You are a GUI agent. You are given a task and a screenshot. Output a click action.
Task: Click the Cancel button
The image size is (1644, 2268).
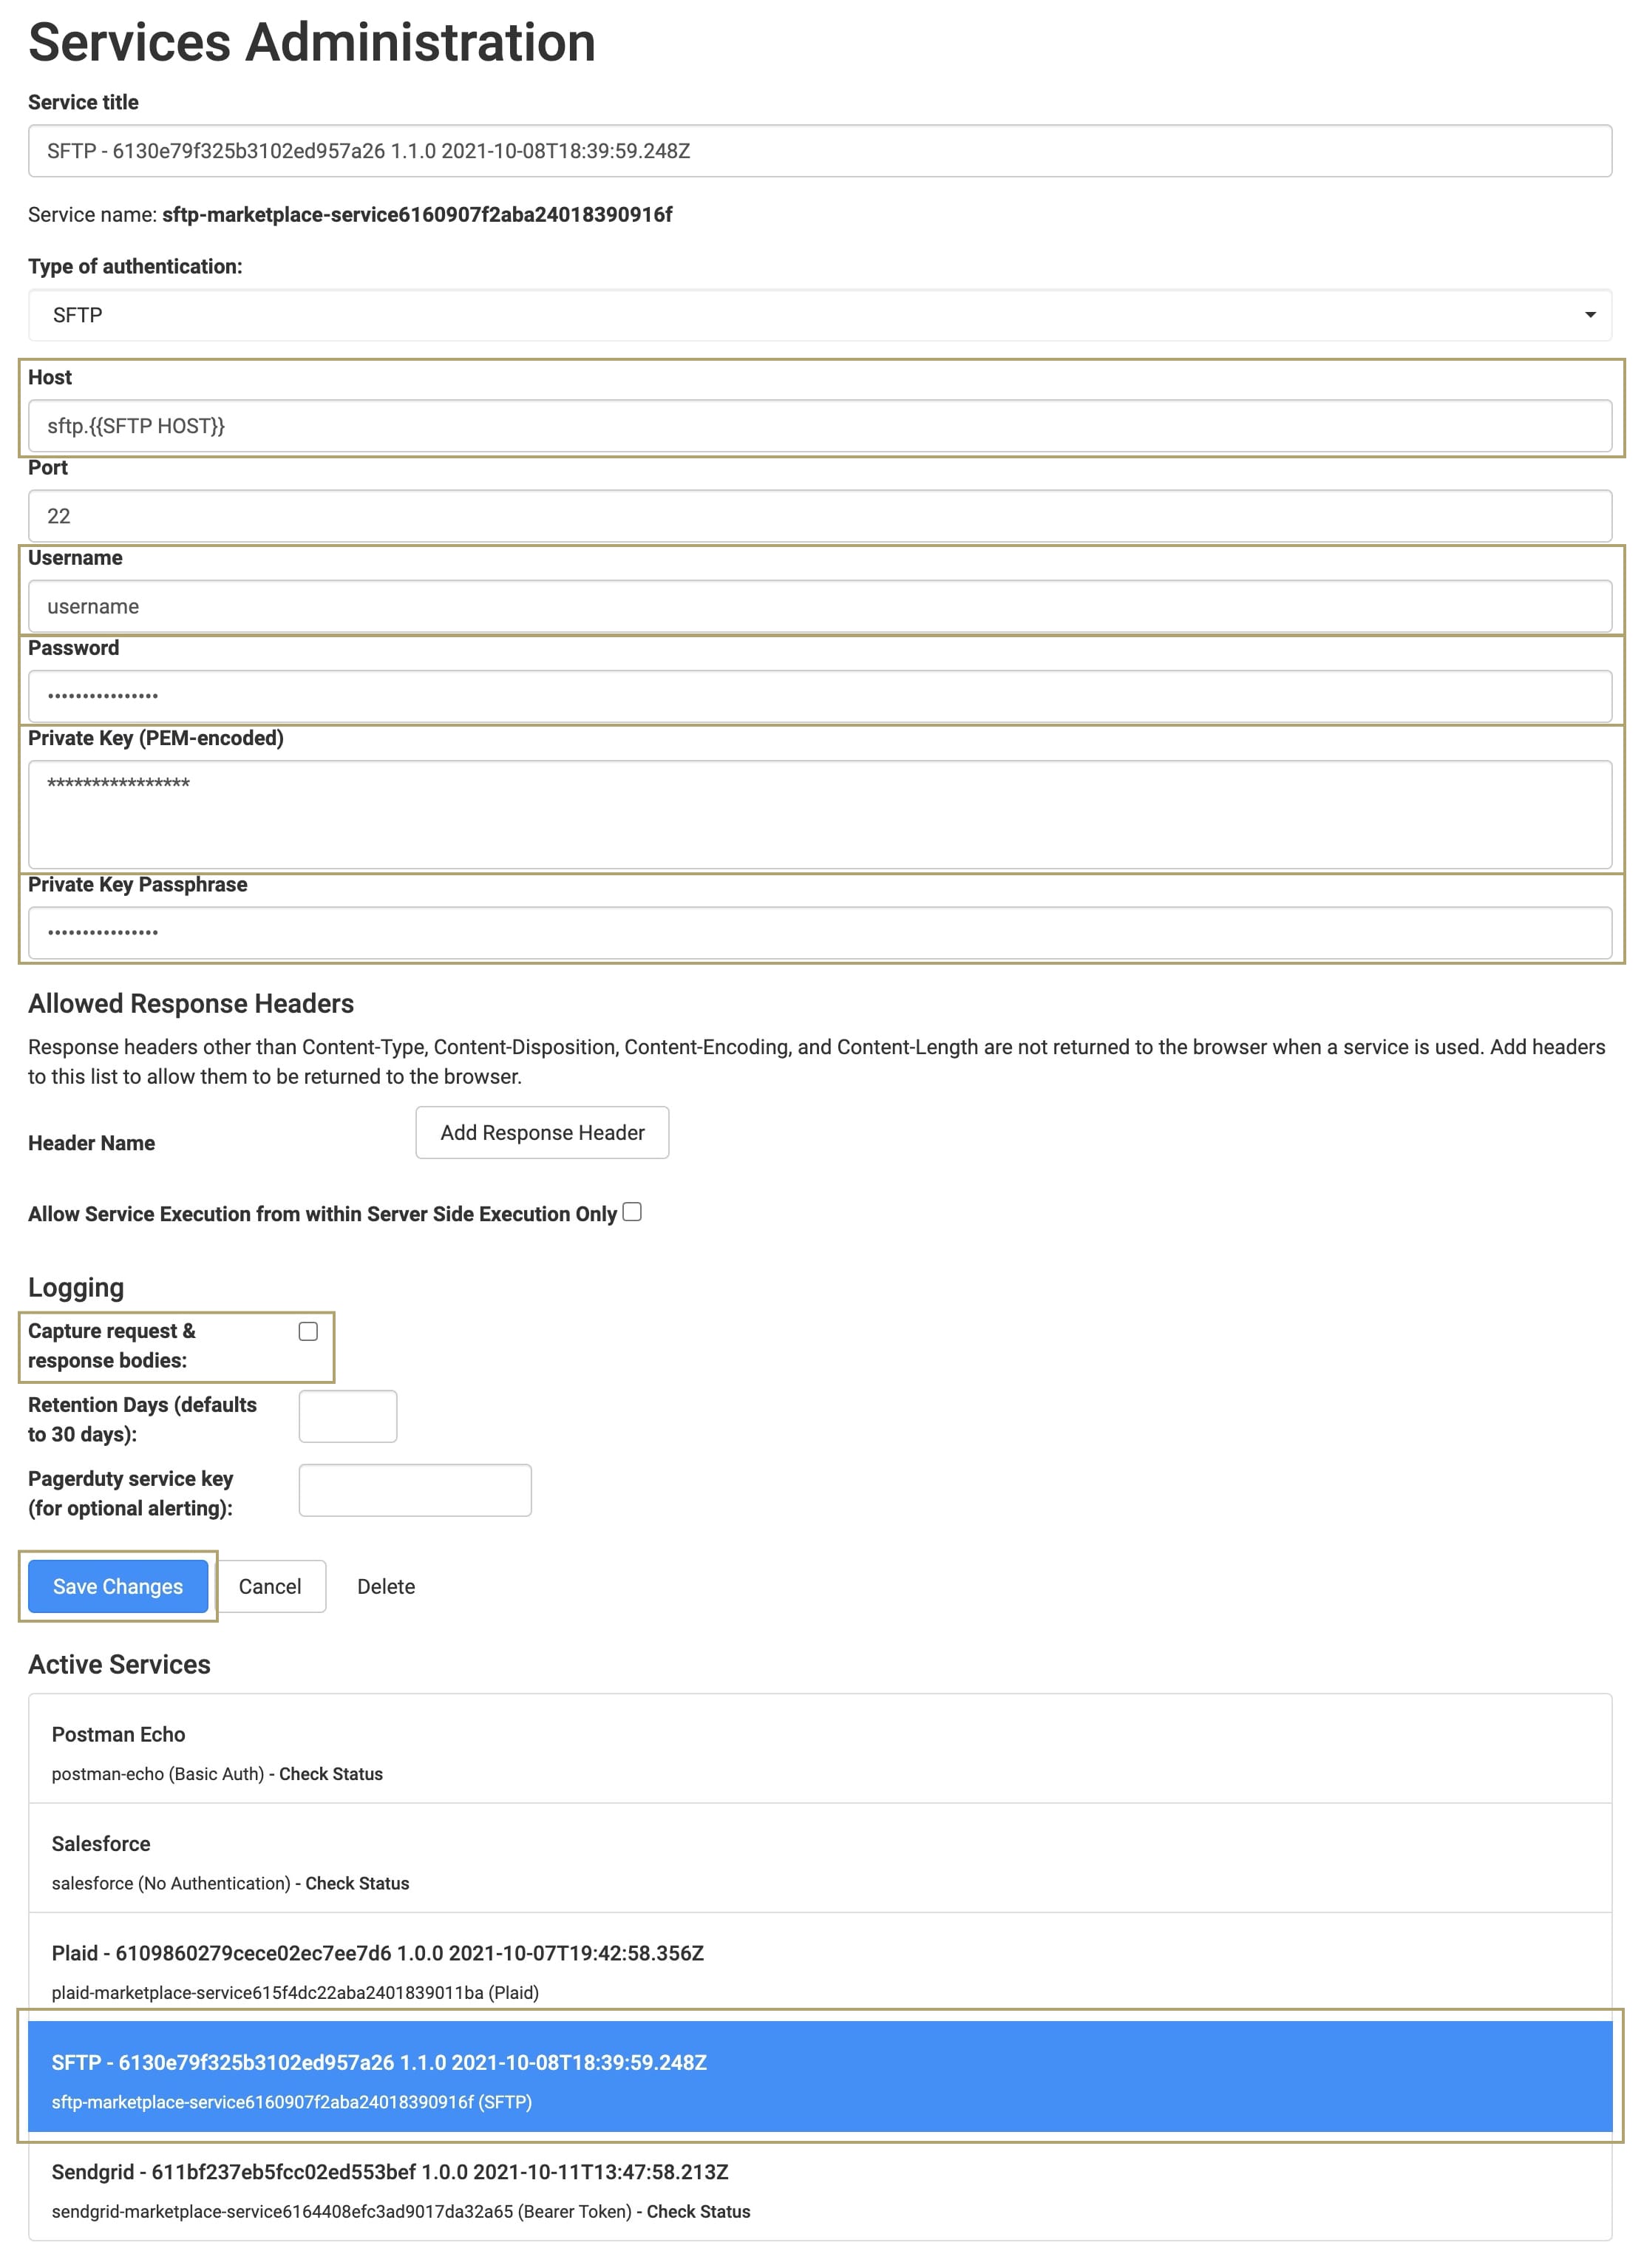tap(270, 1586)
